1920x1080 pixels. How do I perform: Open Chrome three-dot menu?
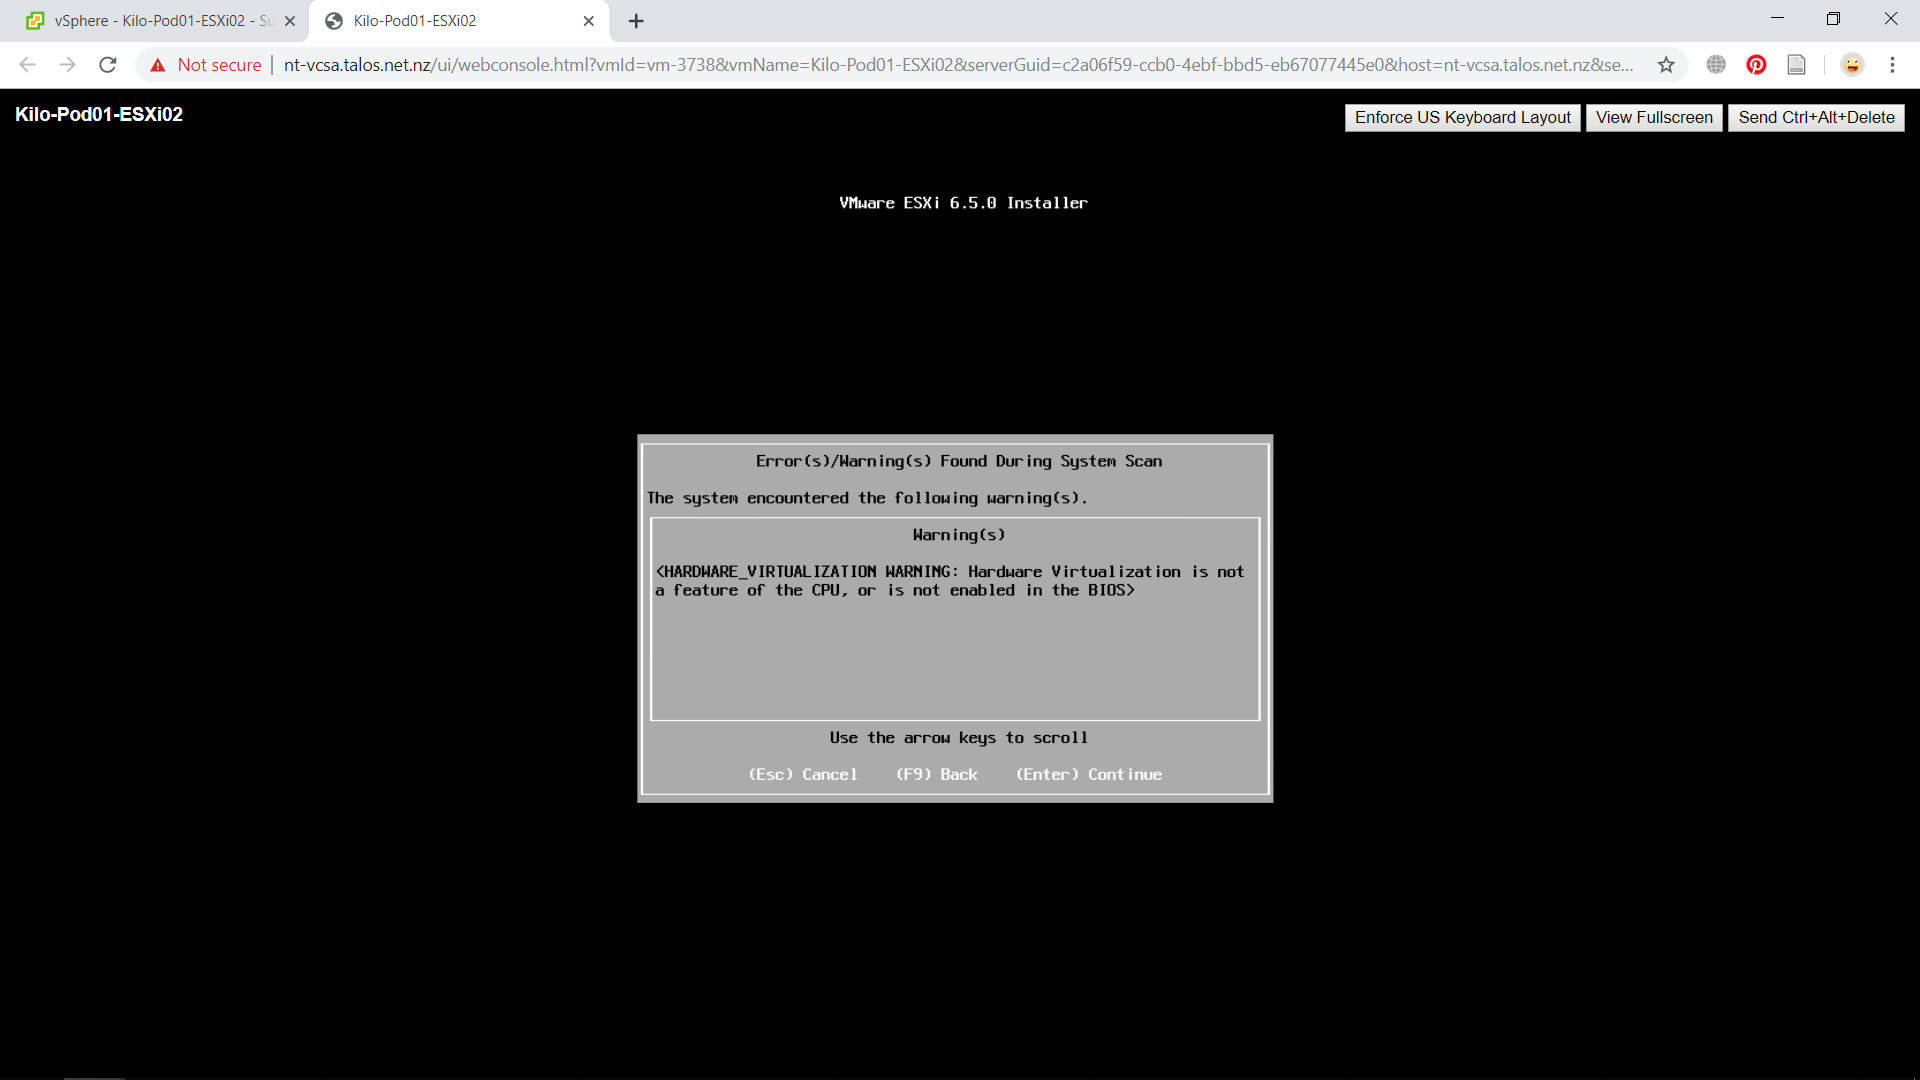[1892, 65]
